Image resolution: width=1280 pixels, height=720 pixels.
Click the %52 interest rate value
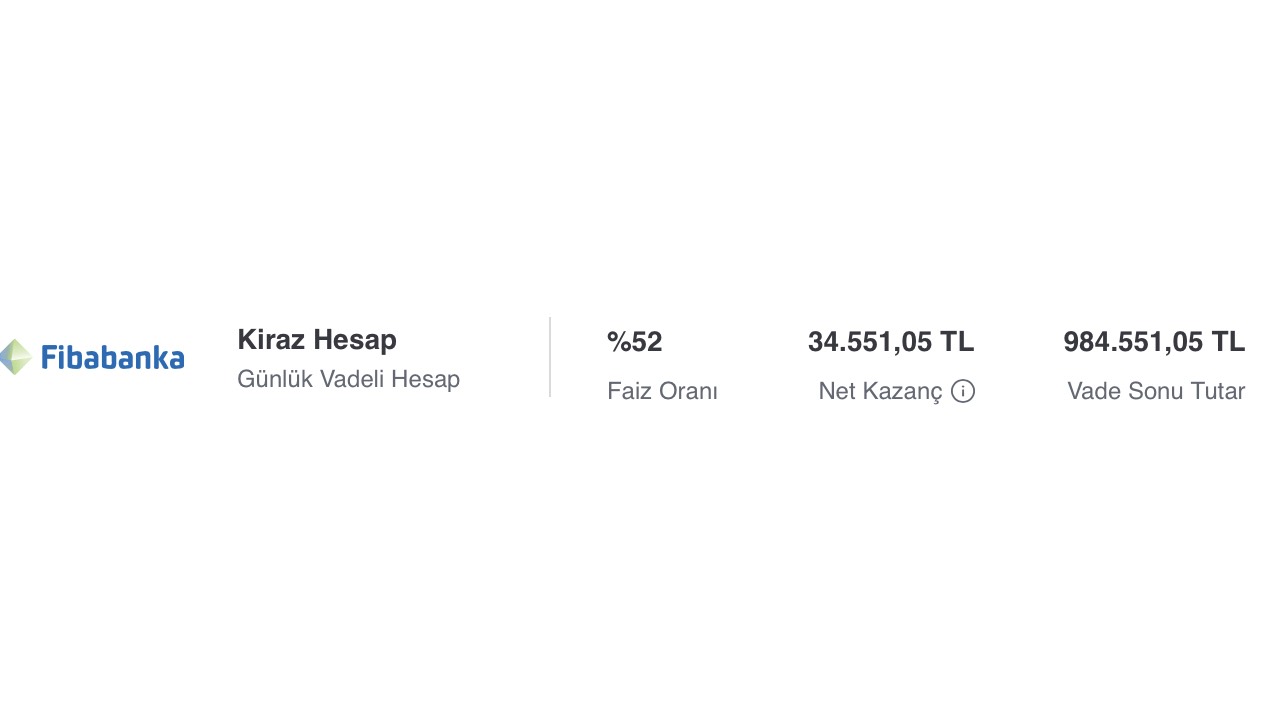click(x=635, y=342)
